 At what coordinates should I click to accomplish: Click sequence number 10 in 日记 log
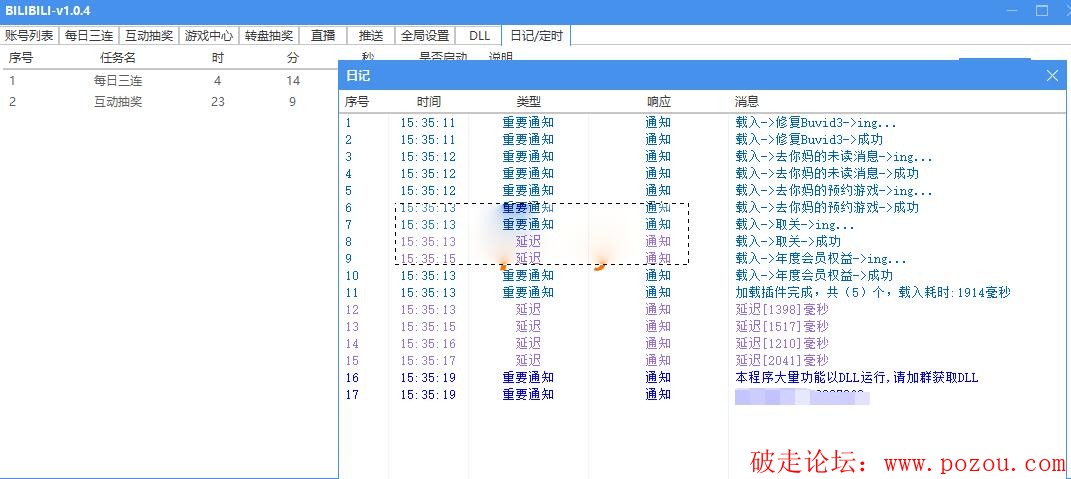(352, 275)
